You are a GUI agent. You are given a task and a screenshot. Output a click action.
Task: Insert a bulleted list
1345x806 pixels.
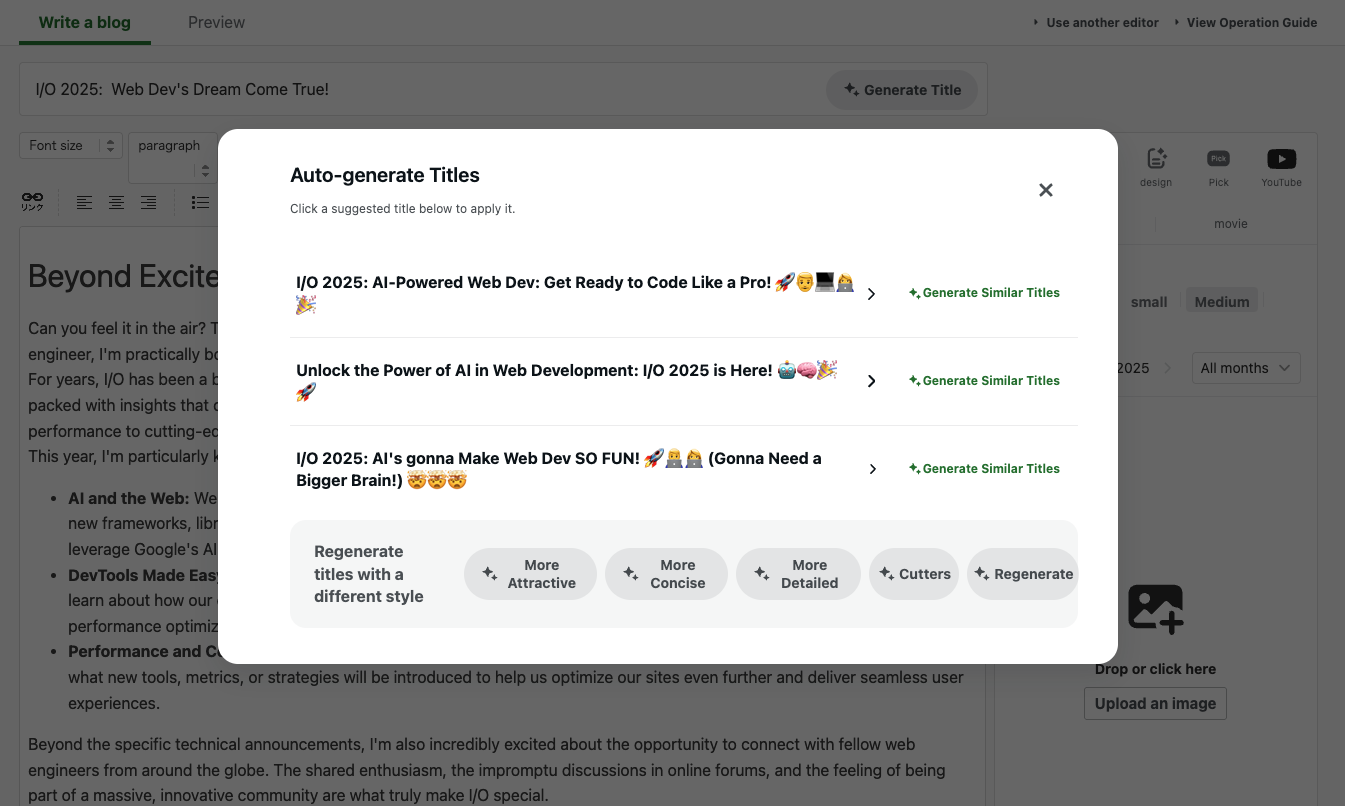coord(200,203)
